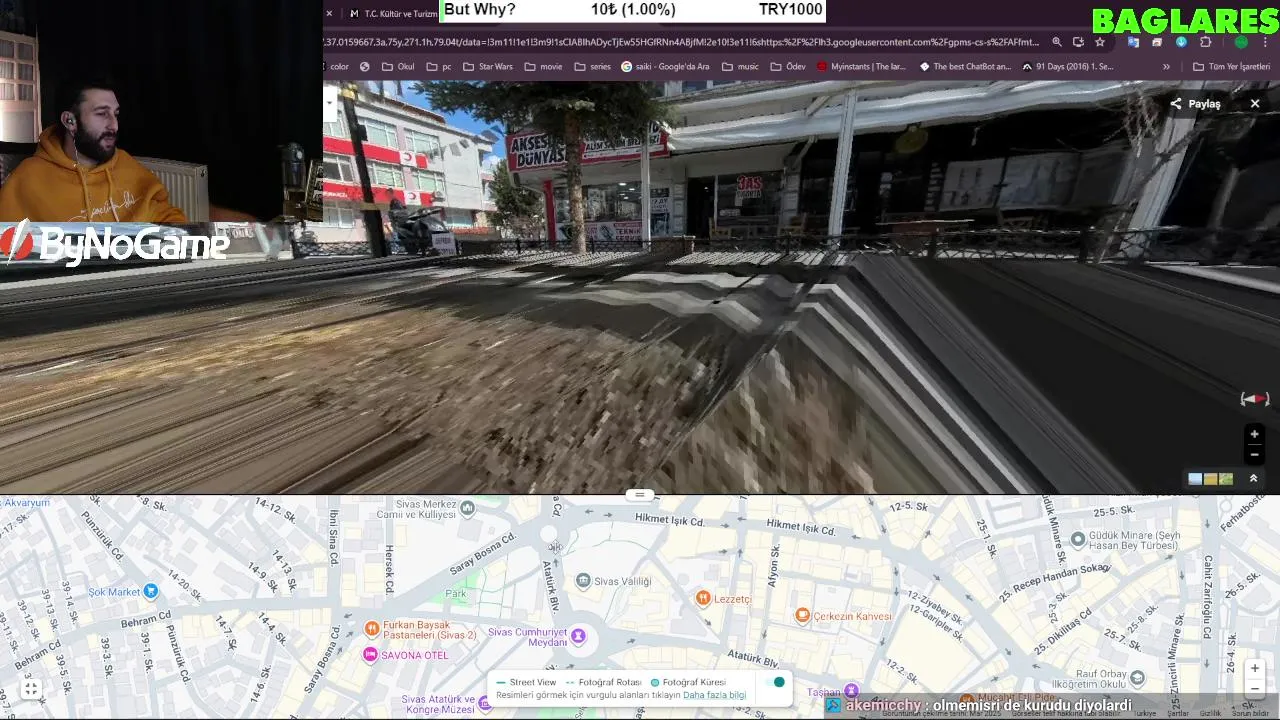Select the Rauf Orbay İlköğretim Okulu marker

pos(1138,678)
